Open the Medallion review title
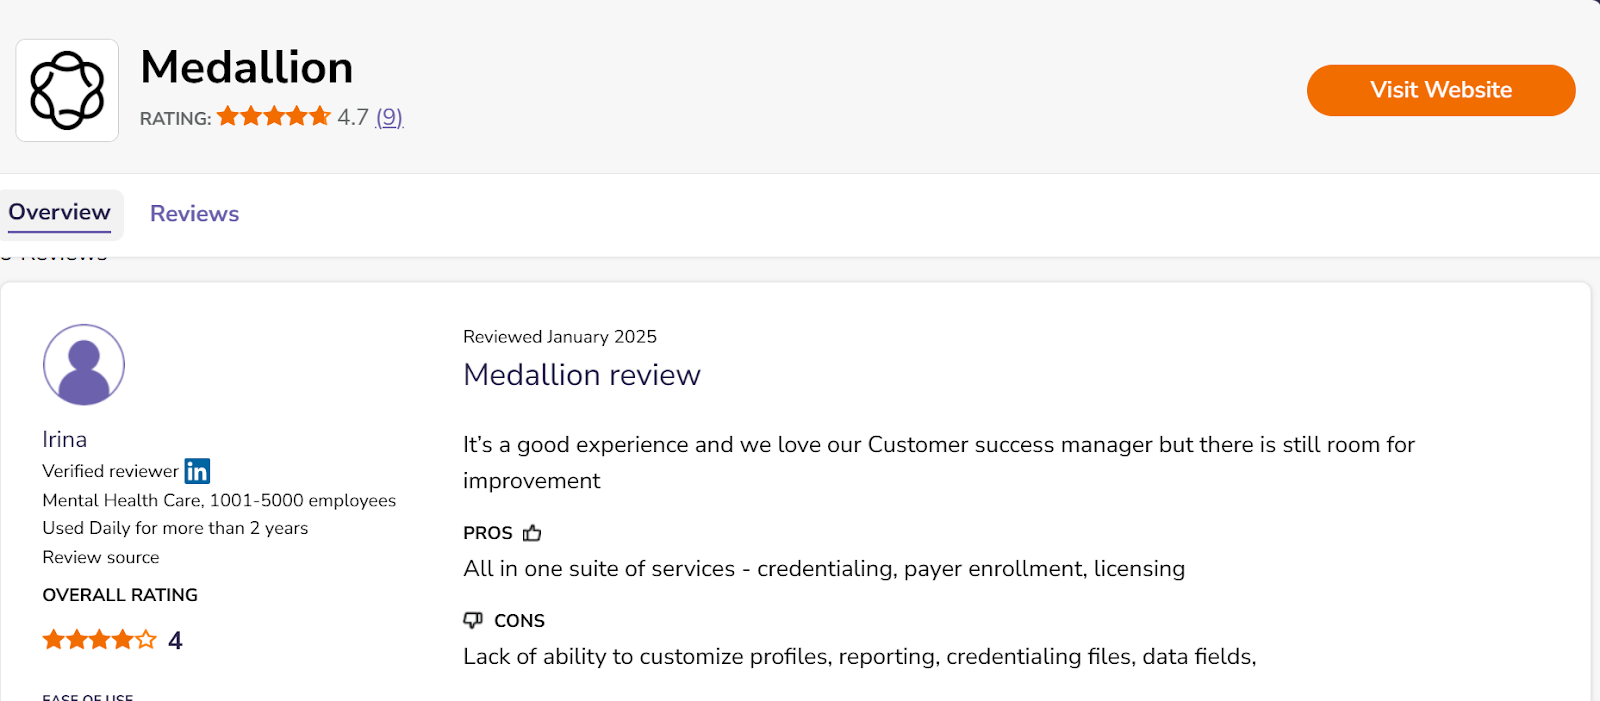Image resolution: width=1600 pixels, height=701 pixels. coord(582,375)
